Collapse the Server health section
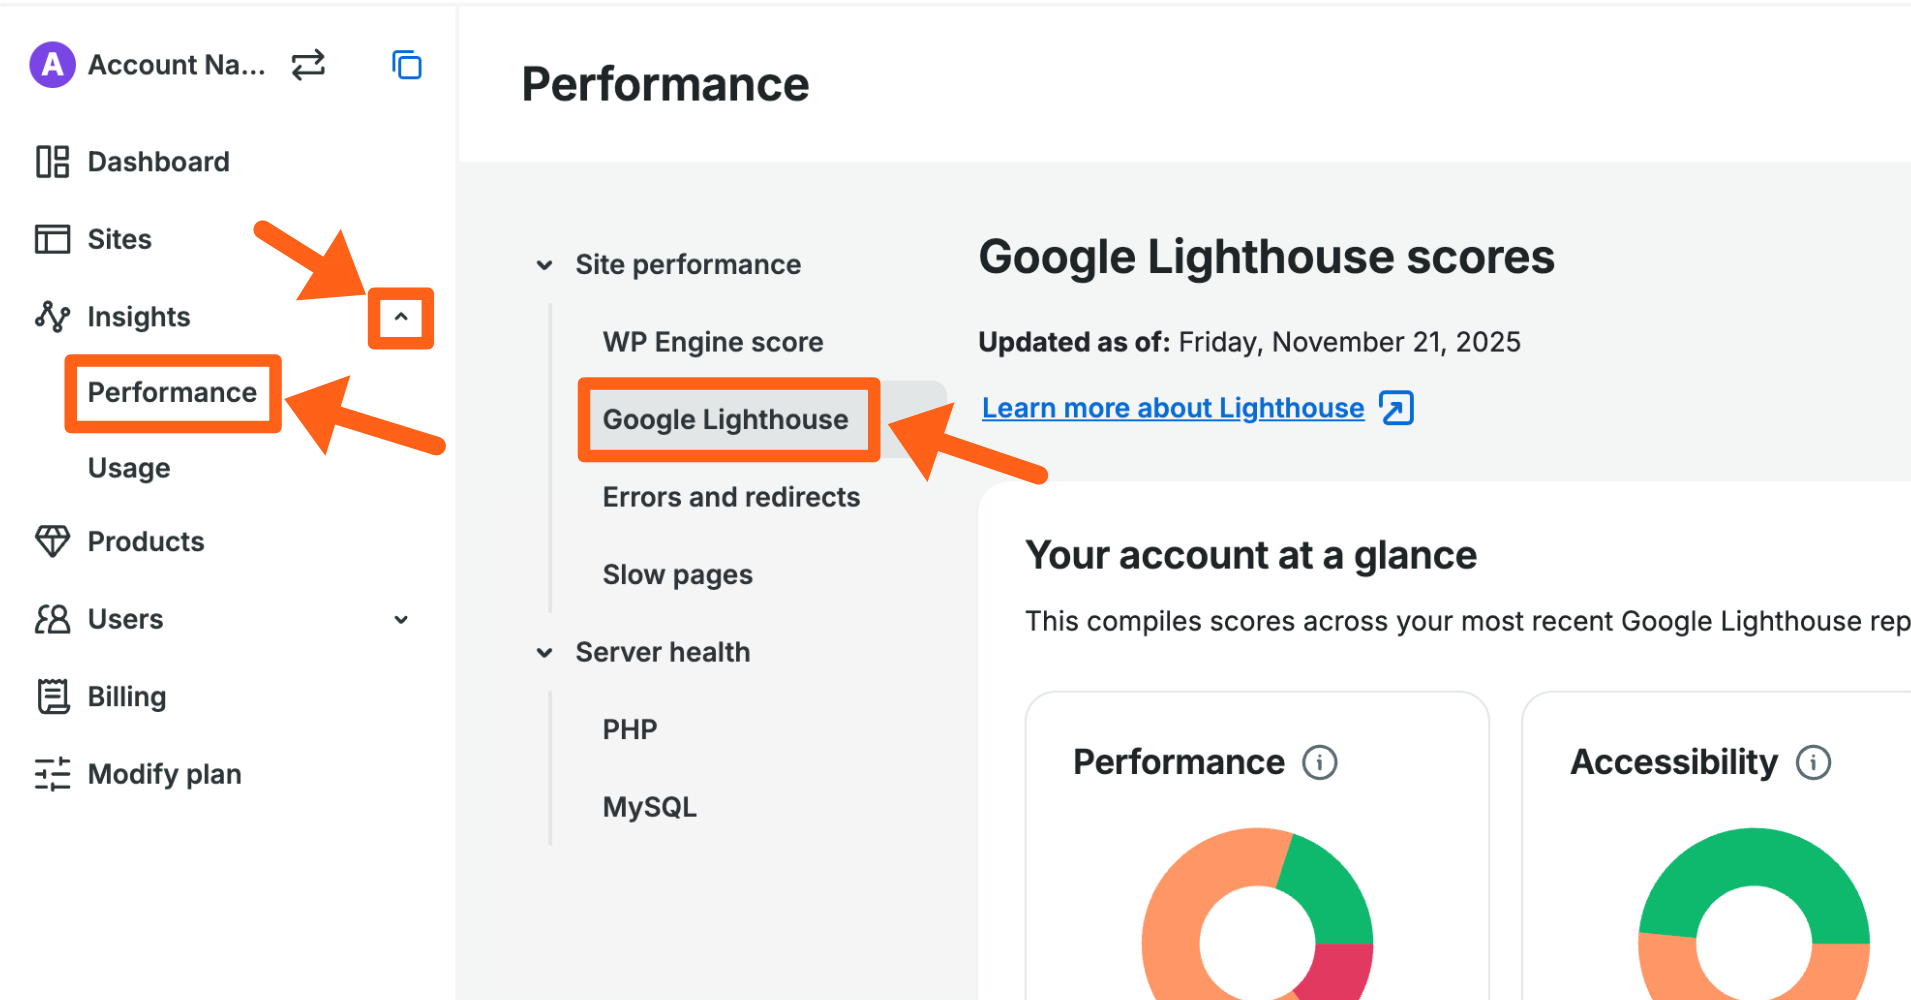 545,653
